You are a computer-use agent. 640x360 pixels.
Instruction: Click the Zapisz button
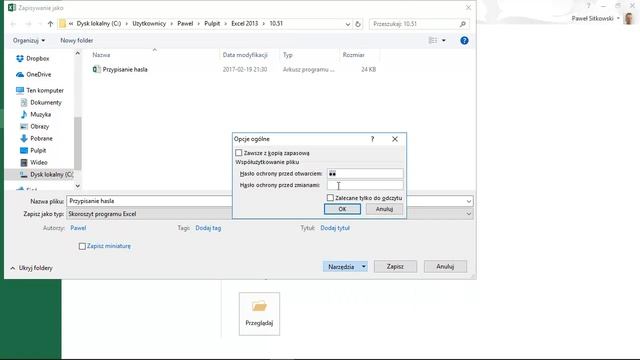point(395,267)
